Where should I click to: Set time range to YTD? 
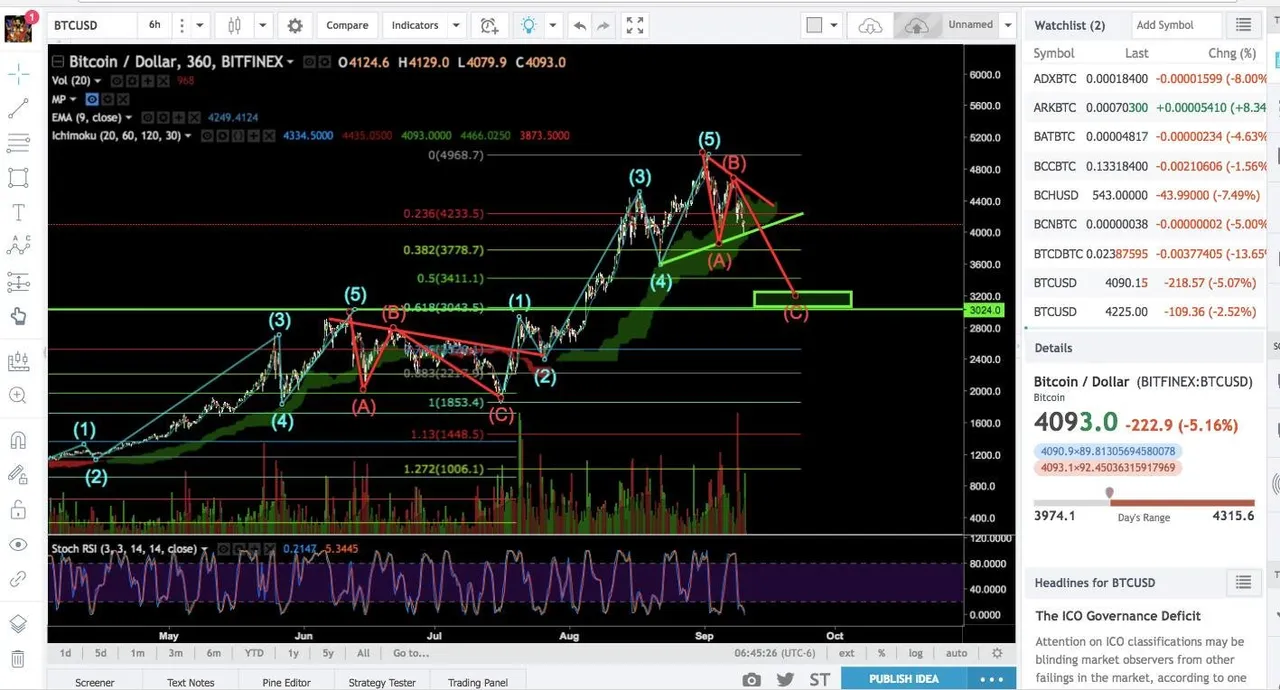[254, 653]
